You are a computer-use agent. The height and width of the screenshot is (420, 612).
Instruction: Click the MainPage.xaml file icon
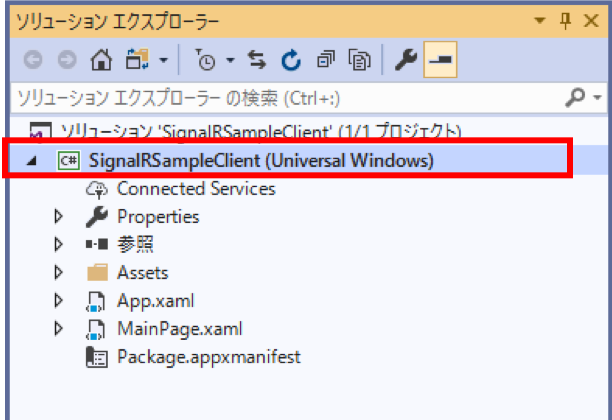[x=96, y=329]
